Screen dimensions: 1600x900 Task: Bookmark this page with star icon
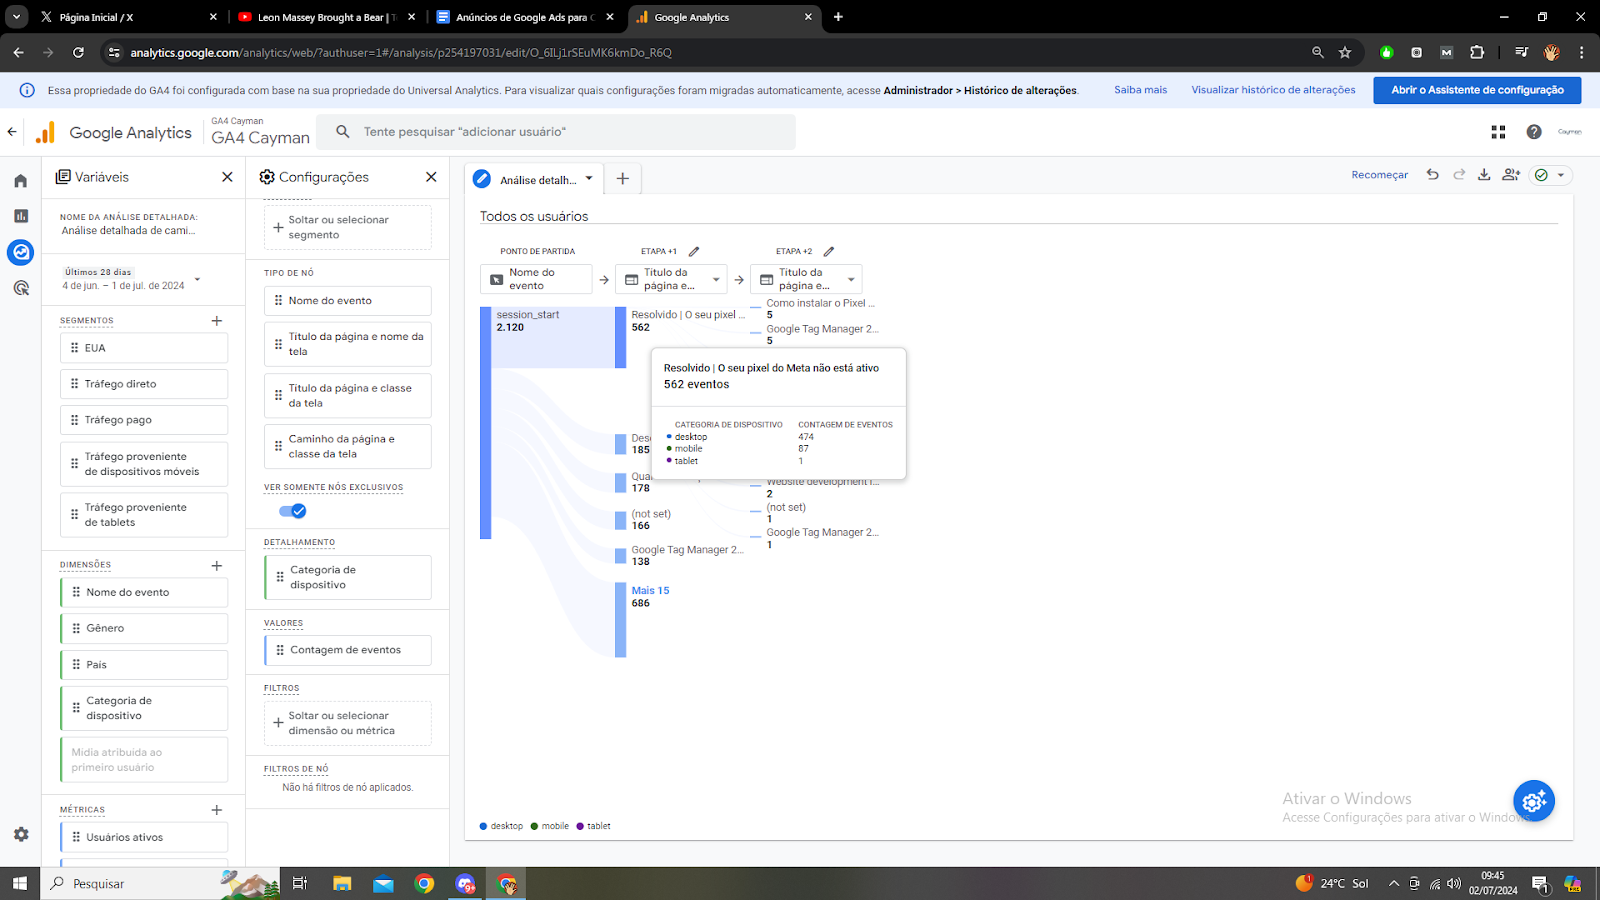tap(1345, 52)
